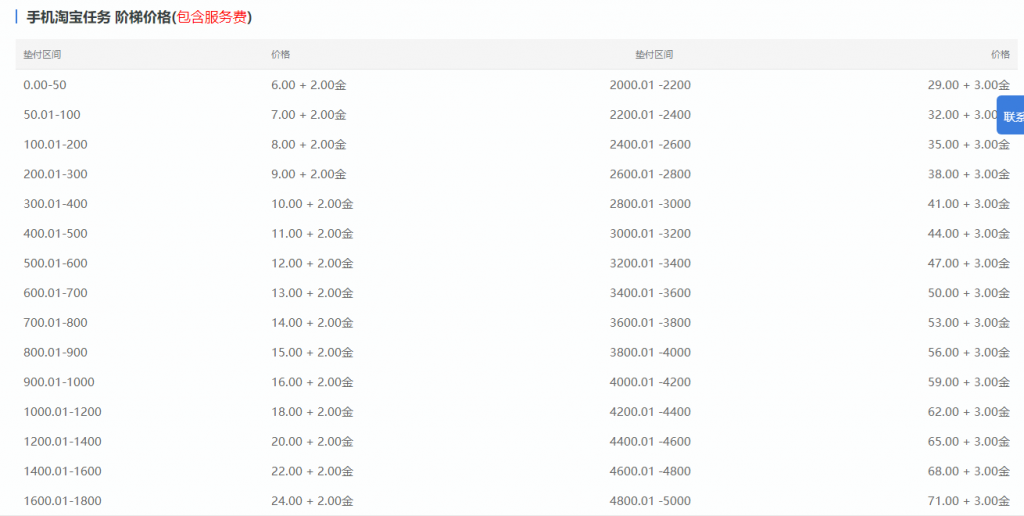The width and height of the screenshot is (1024, 516).
Task: Select the 2000.01 -2200 range cell
Action: pyautogui.click(x=650, y=85)
